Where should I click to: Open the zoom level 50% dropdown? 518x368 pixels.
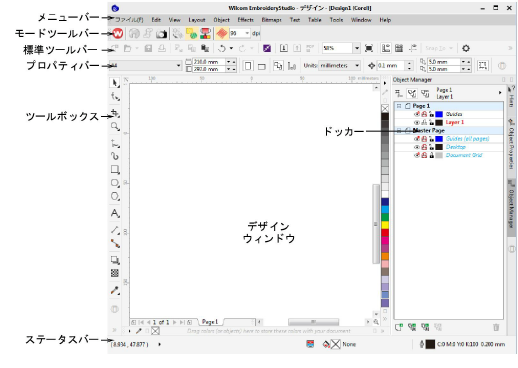coord(357,48)
